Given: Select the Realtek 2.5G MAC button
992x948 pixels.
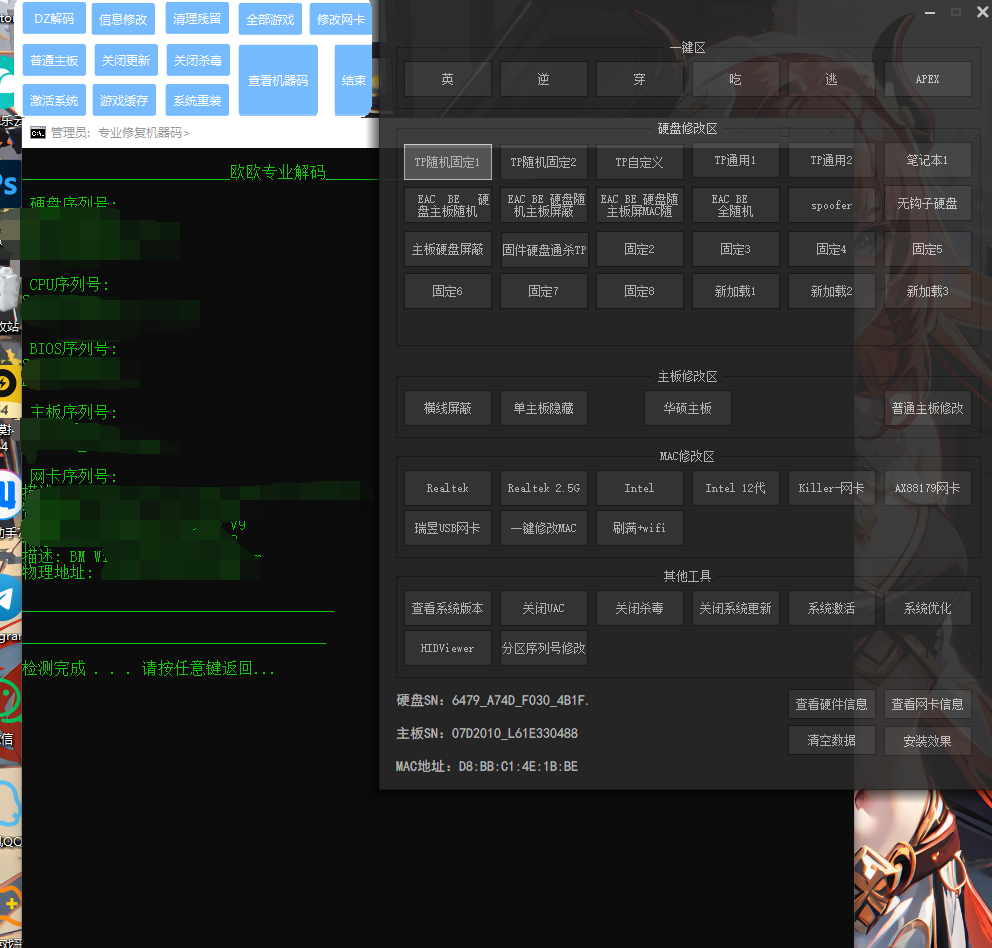Looking at the screenshot, I should tap(543, 488).
